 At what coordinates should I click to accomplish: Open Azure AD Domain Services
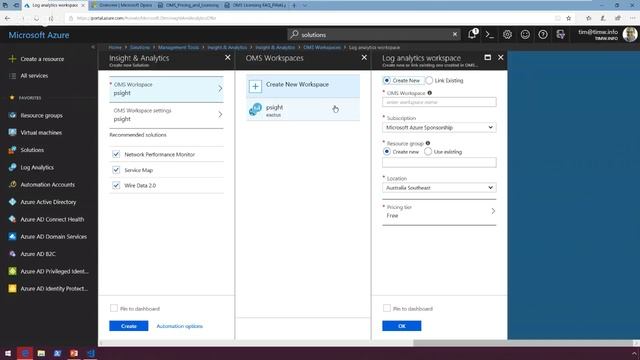[53, 237]
